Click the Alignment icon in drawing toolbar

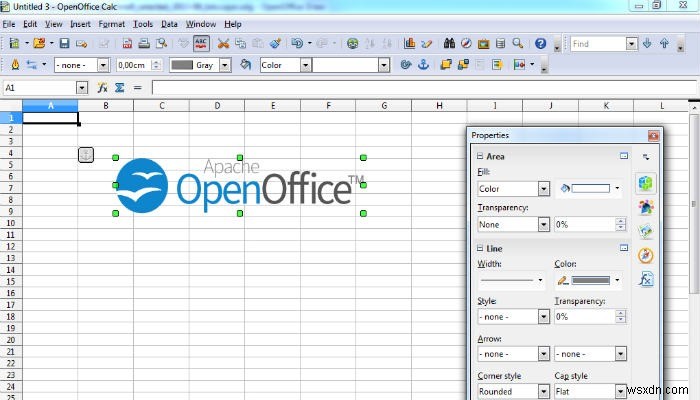click(519, 65)
